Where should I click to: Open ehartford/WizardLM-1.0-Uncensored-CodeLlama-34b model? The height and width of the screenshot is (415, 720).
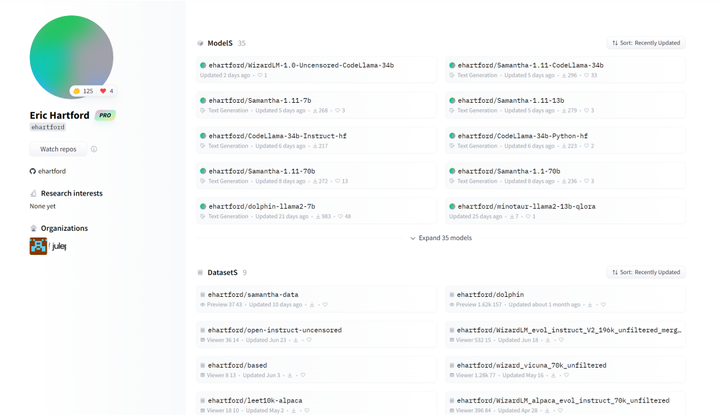pos(316,70)
